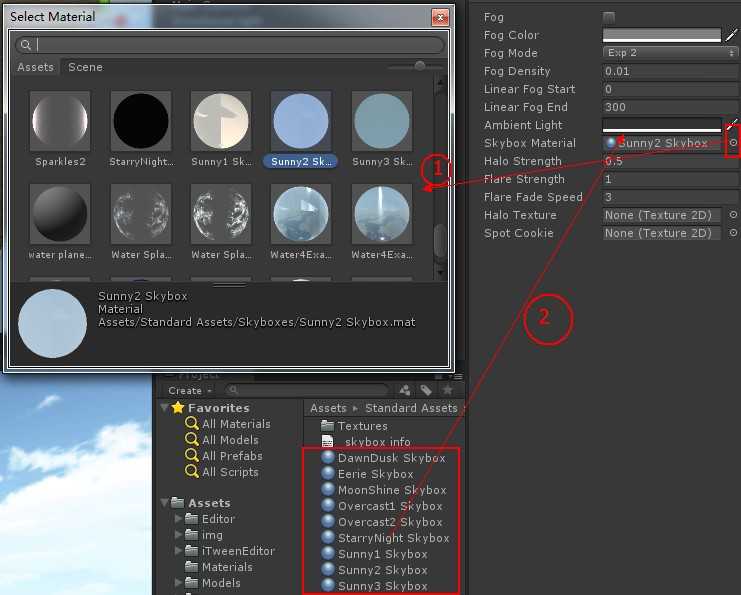Click the Select Material search field
The width and height of the screenshot is (741, 595).
230,45
